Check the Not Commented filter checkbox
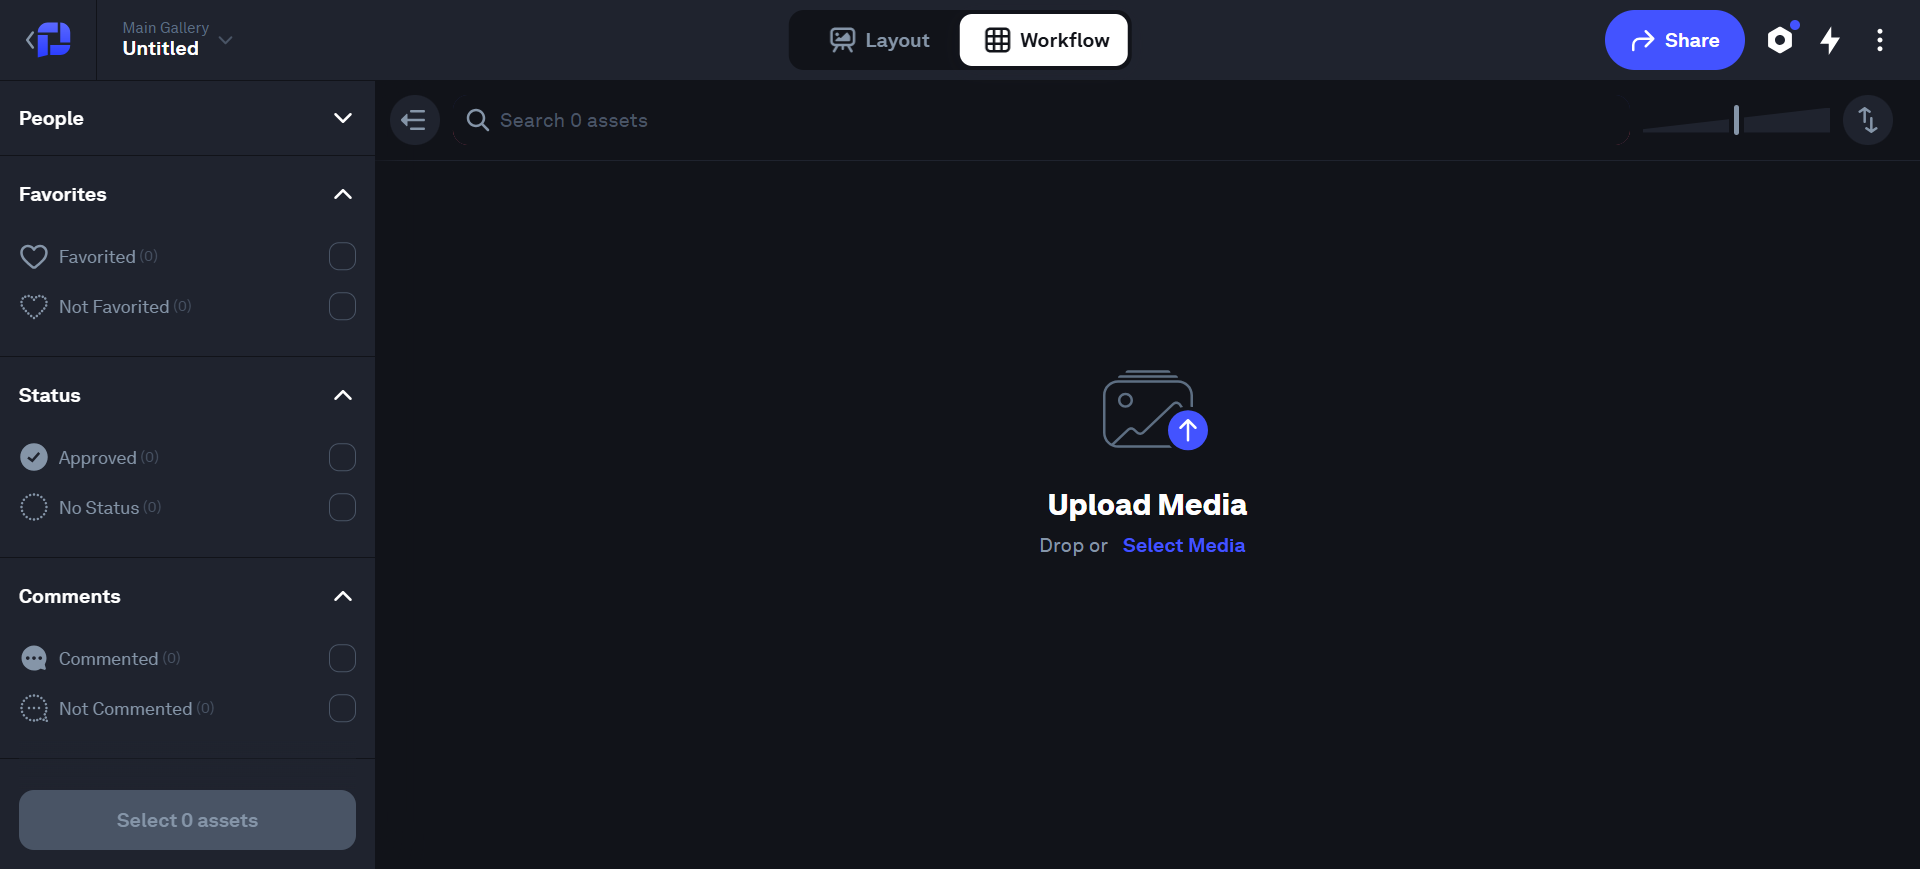The width and height of the screenshot is (1920, 869). point(342,708)
